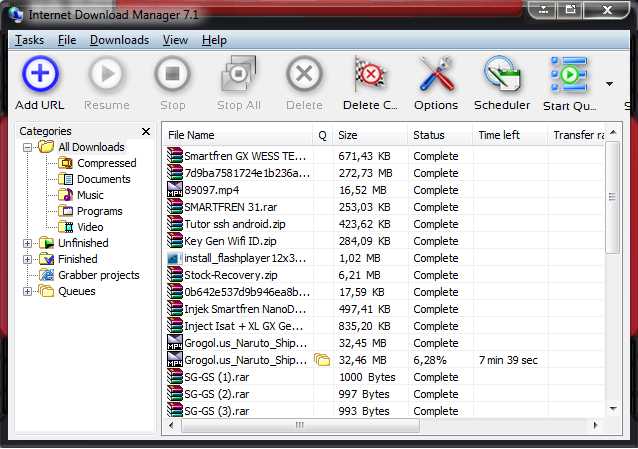Click the vertical scrollbar down arrow
Viewport: 638px width, 449px height.
pos(613,408)
